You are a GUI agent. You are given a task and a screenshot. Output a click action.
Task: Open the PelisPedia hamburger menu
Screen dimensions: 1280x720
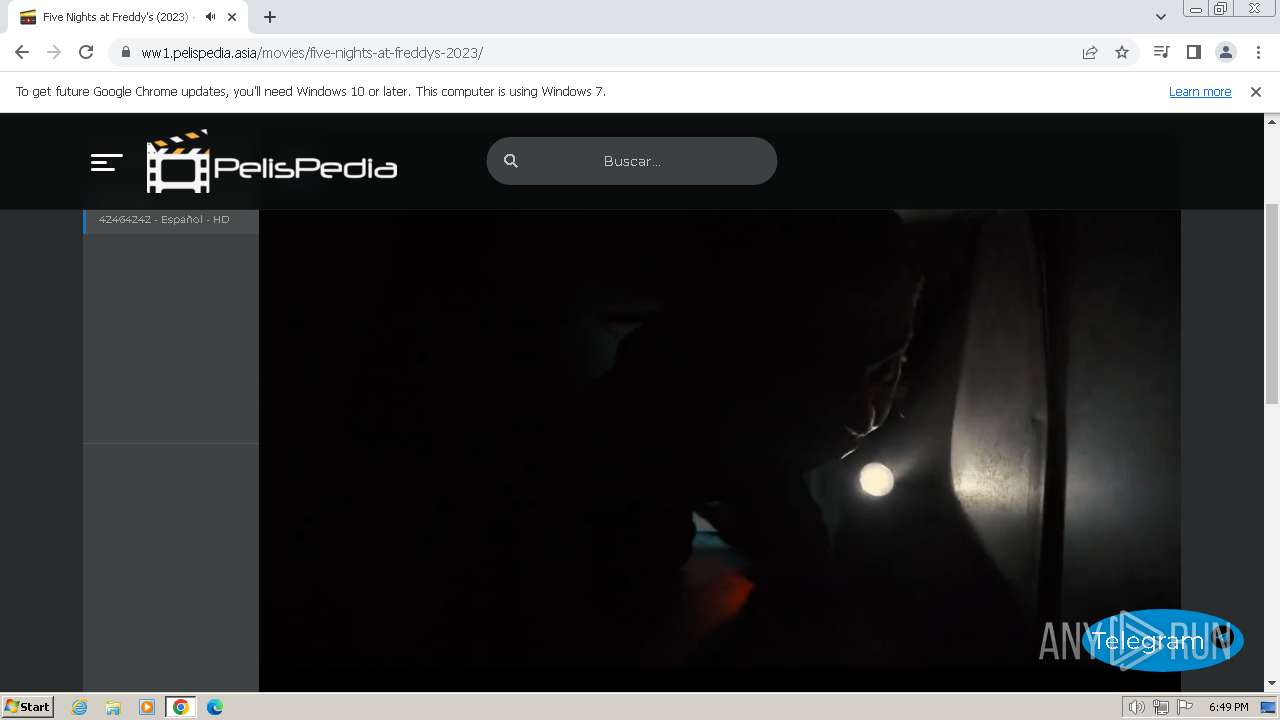click(x=107, y=162)
